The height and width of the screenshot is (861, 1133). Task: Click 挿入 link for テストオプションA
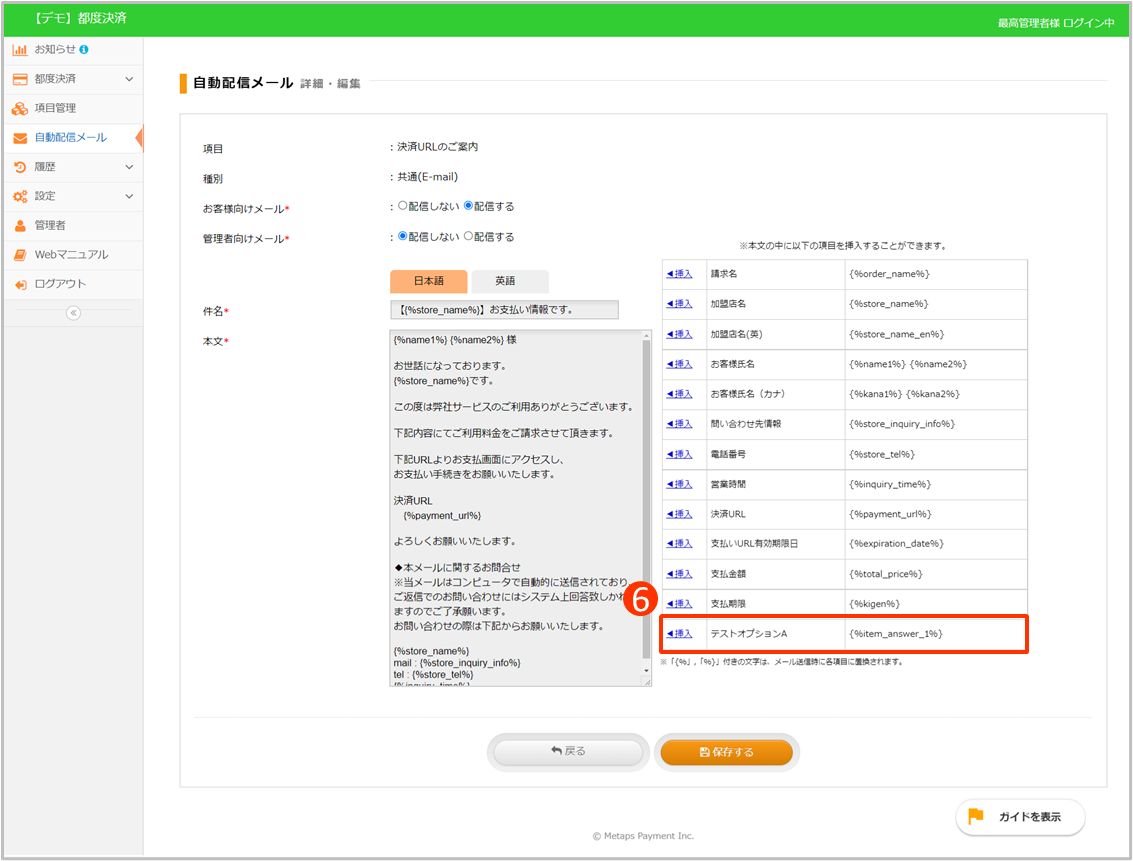point(680,634)
